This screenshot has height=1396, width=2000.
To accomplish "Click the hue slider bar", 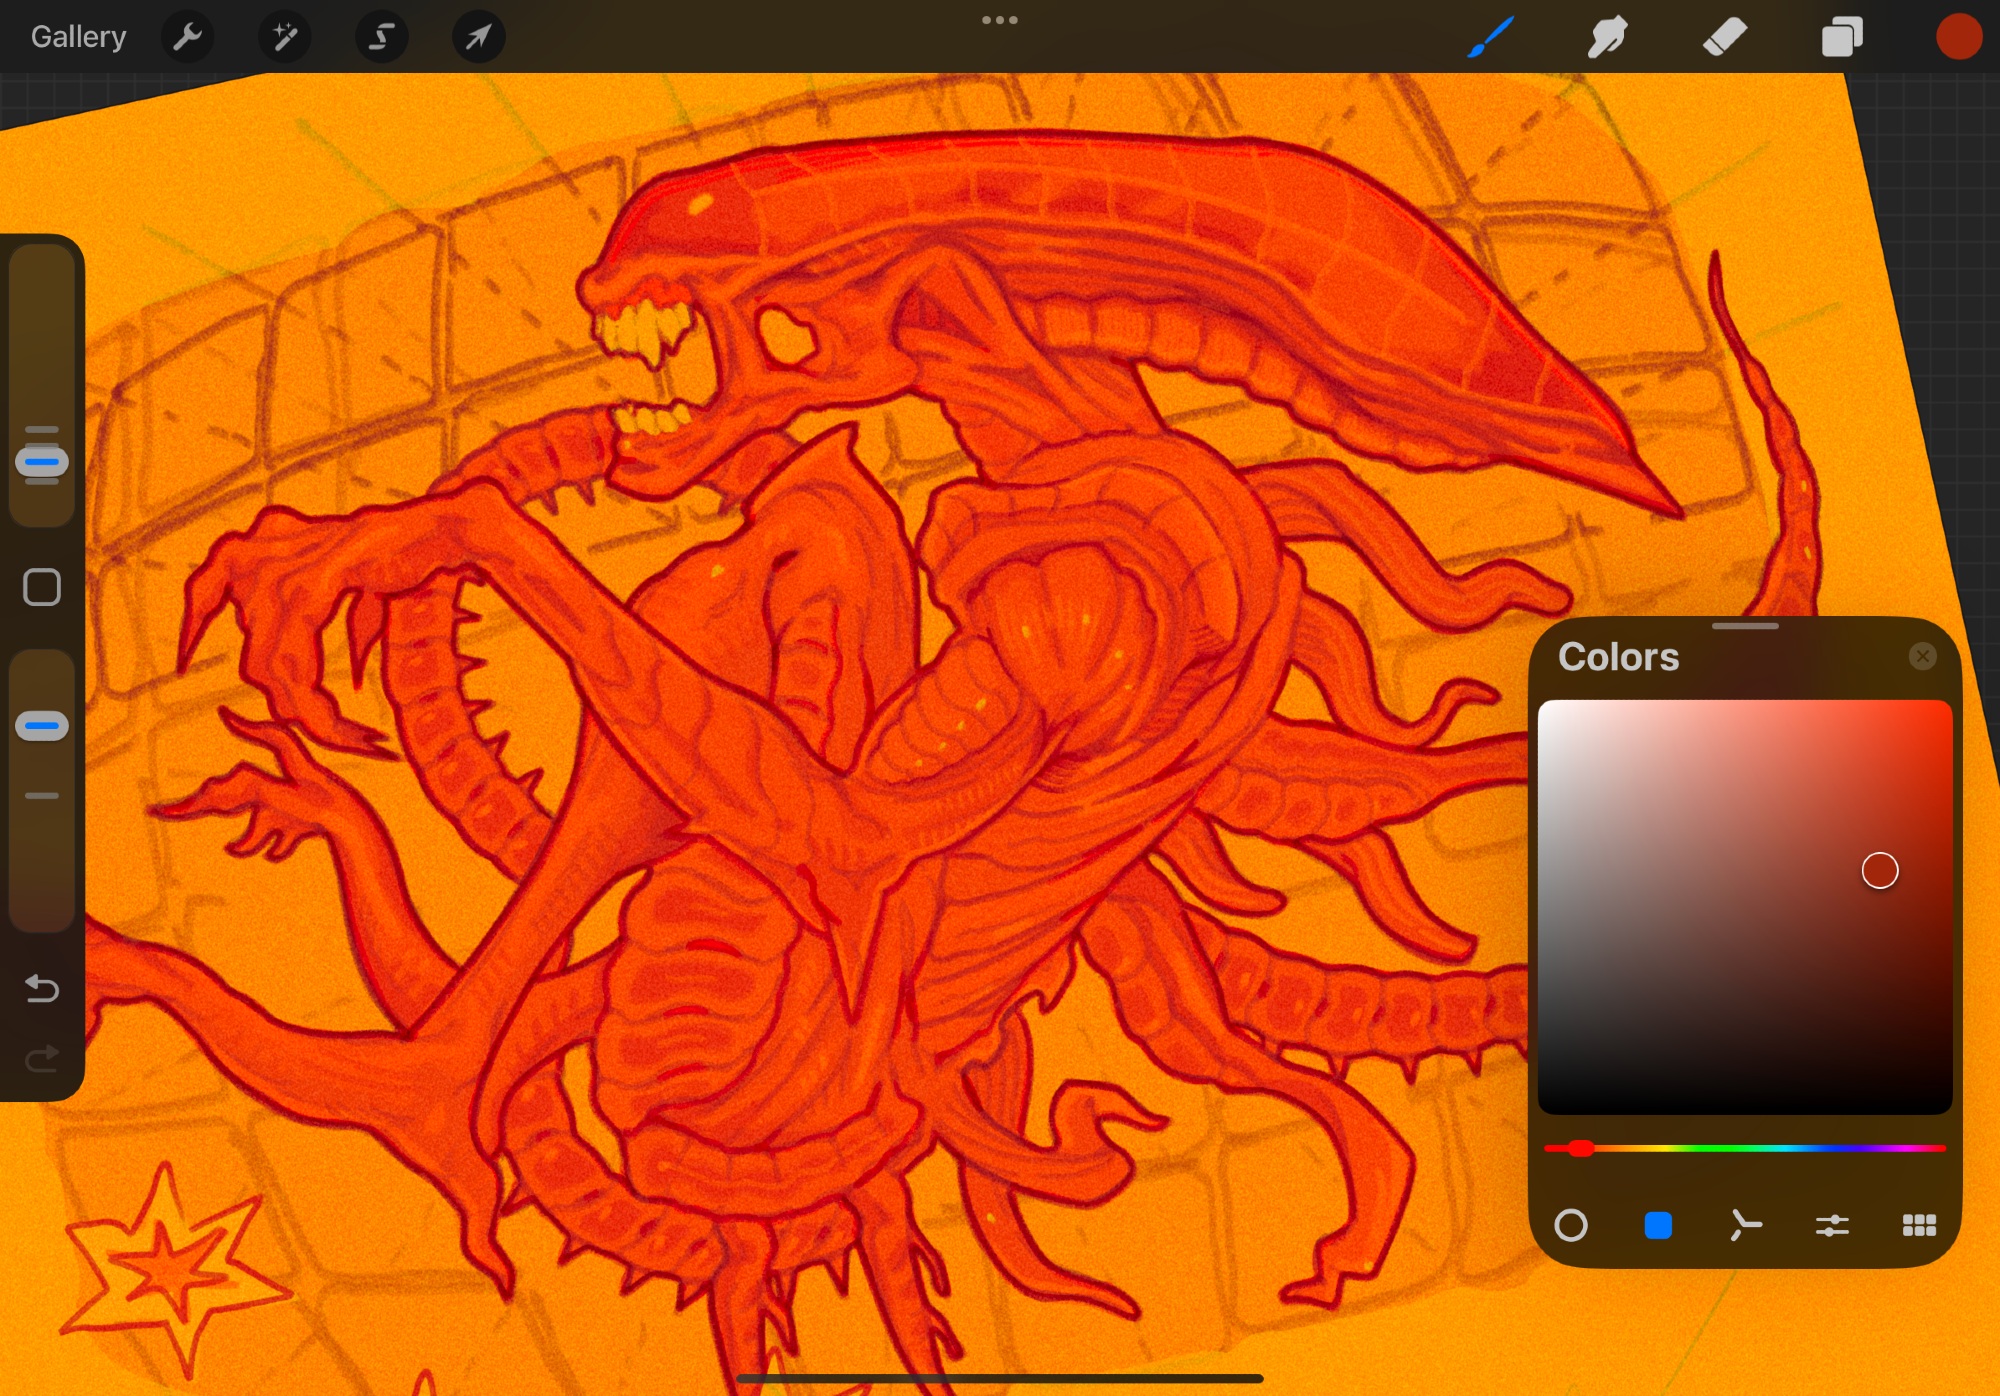I will tap(1745, 1148).
